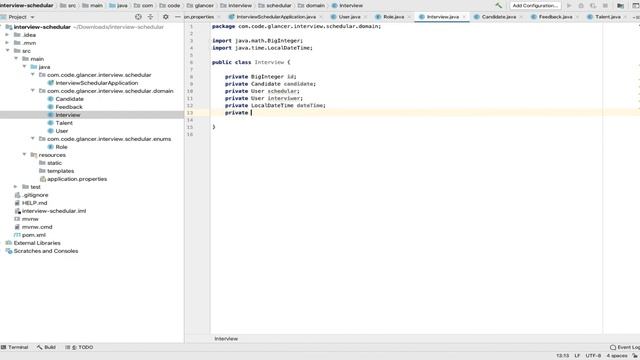This screenshot has height=360, width=640.
Task: Click the Run arrow in top toolbar
Action: click(569, 6)
